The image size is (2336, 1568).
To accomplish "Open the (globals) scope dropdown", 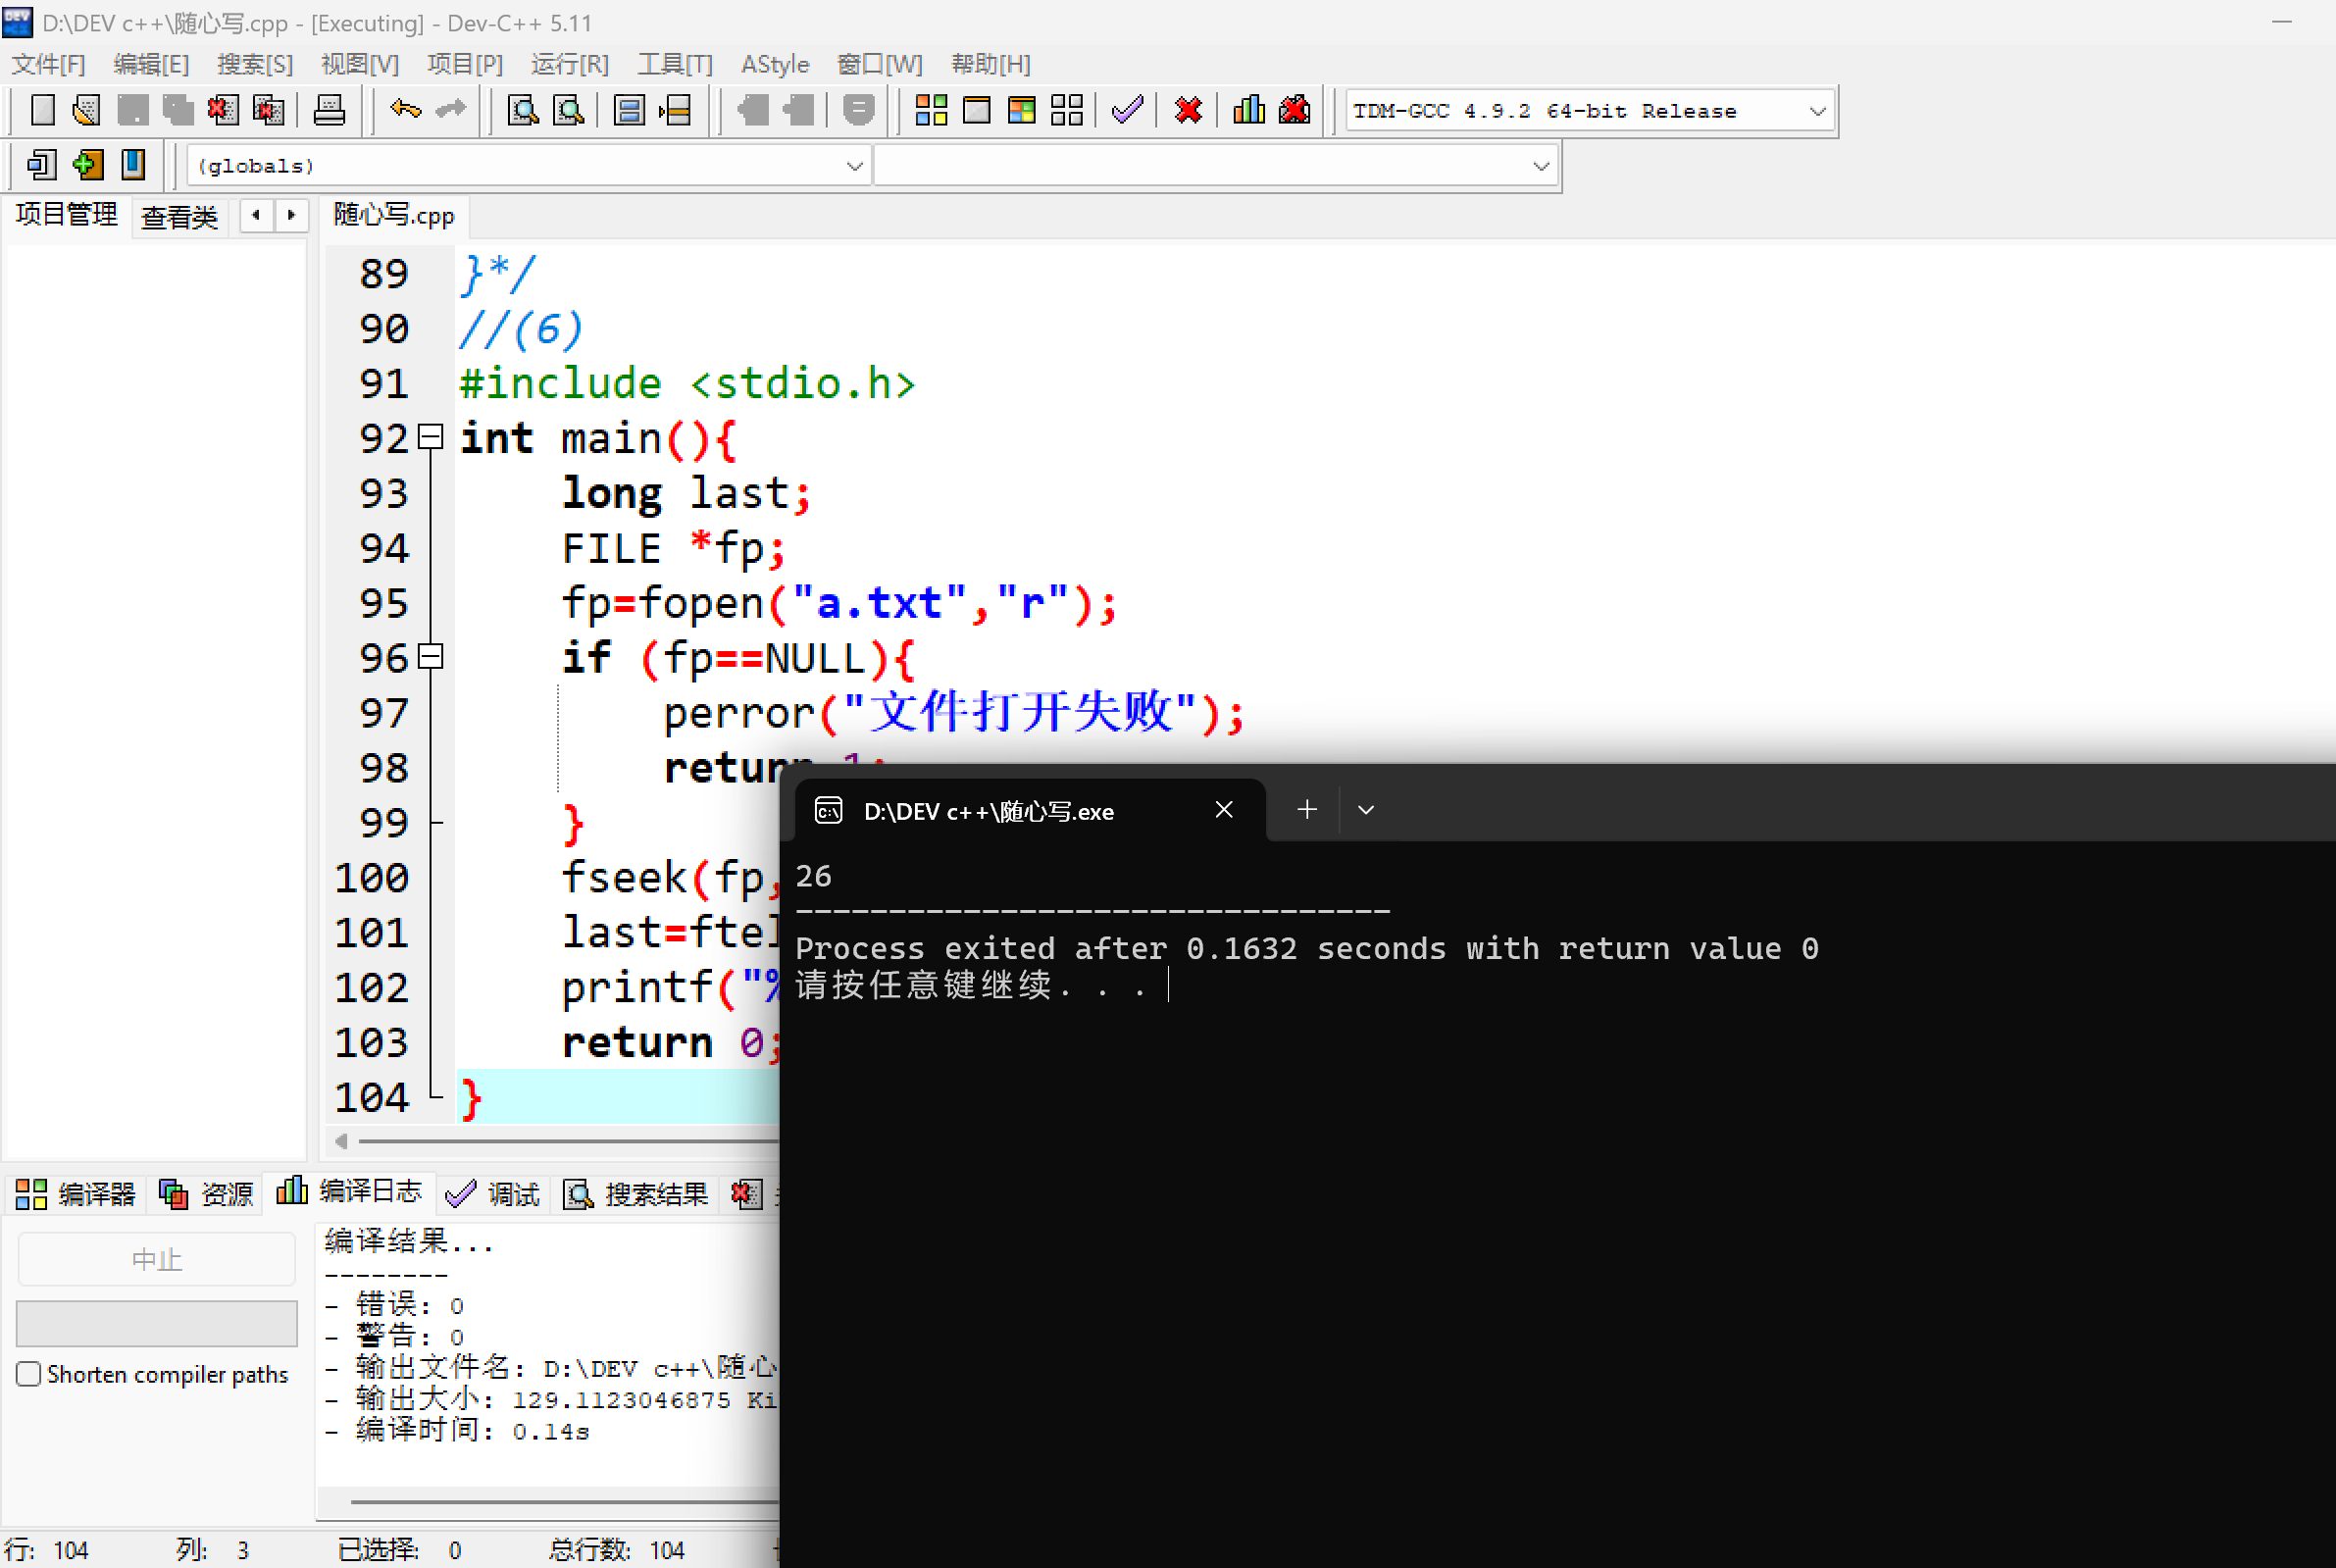I will tap(854, 166).
